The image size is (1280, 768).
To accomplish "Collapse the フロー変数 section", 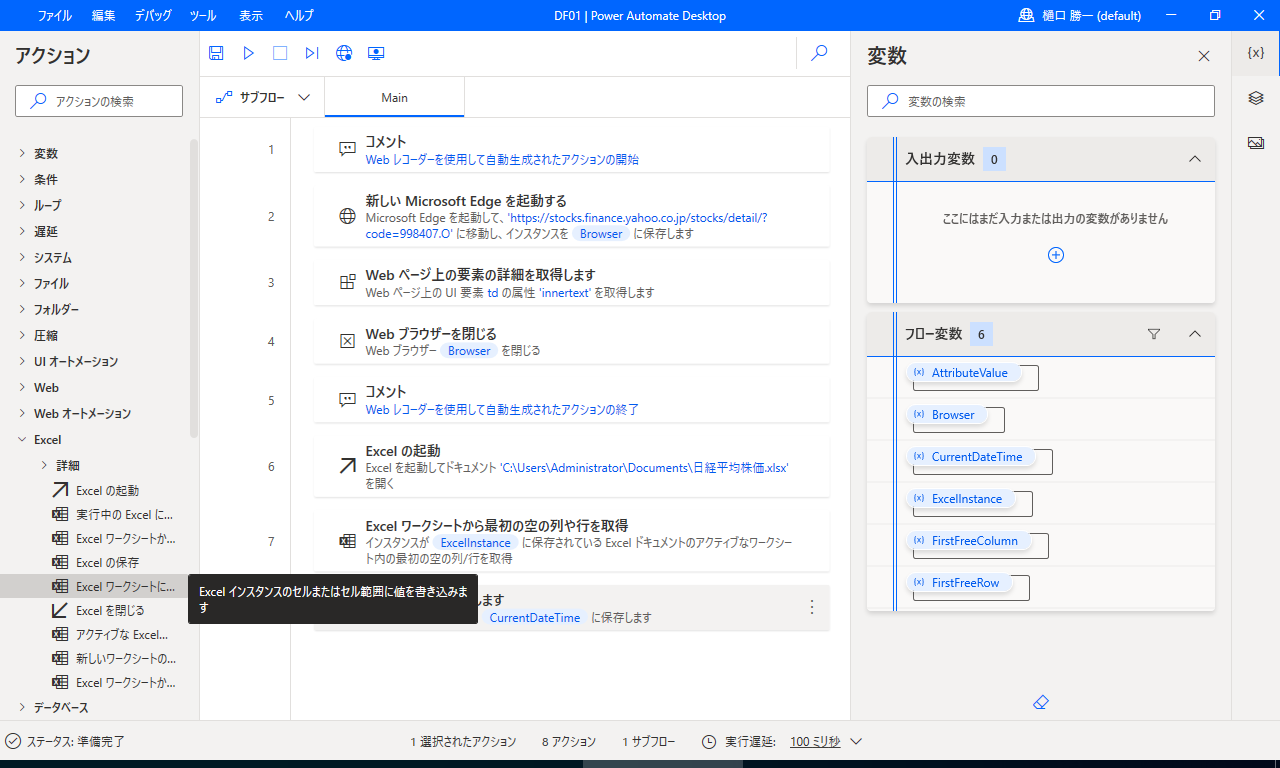I will click(x=1194, y=334).
